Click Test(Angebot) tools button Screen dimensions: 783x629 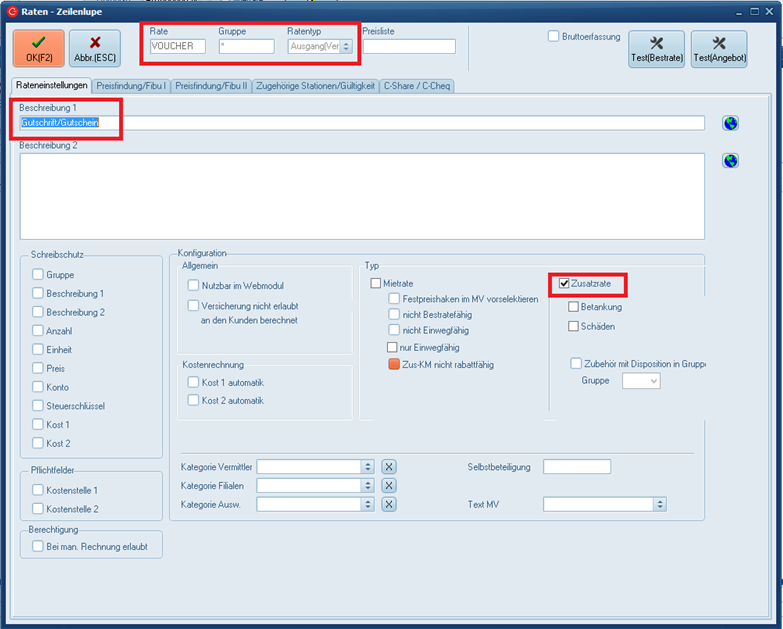click(719, 48)
